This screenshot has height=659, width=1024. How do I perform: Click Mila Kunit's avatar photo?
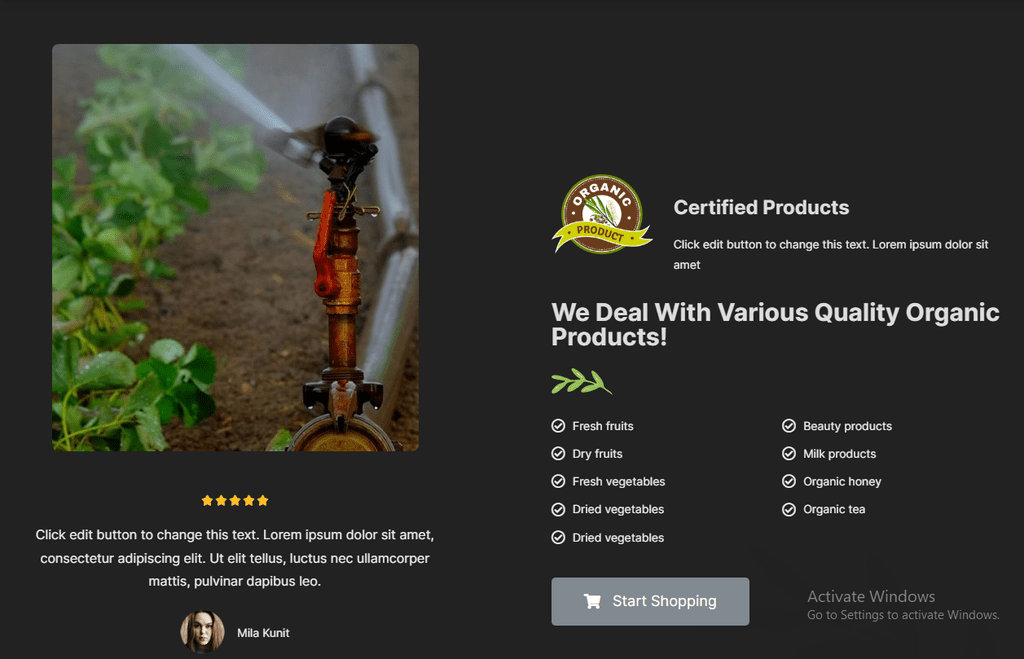tap(202, 632)
